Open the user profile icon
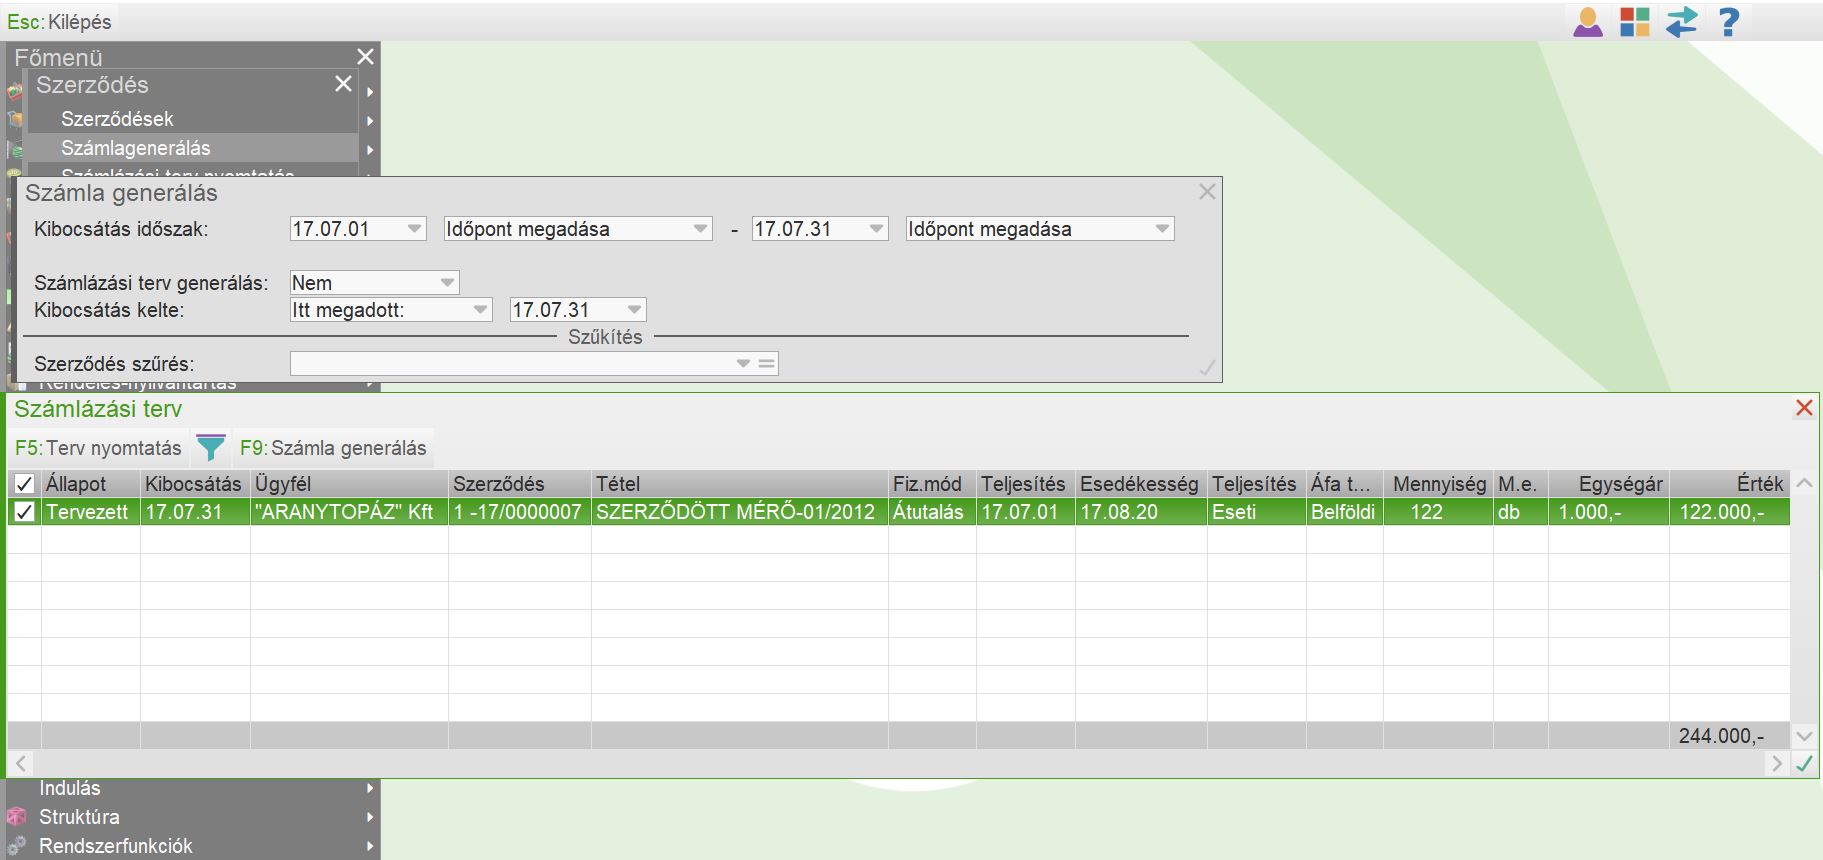Screen dimensions: 1823x860 pos(1587,22)
